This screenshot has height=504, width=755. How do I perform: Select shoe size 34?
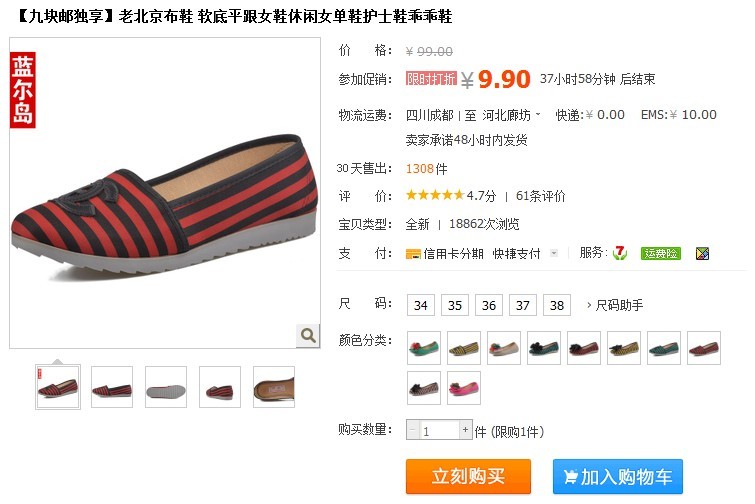(x=421, y=305)
